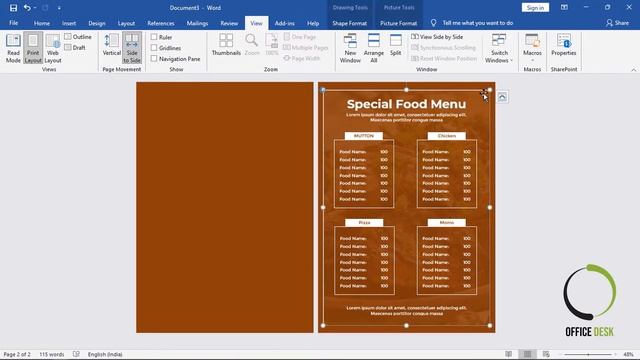Undo the last action
Viewport: 640px width, 360px height.
tap(27, 8)
